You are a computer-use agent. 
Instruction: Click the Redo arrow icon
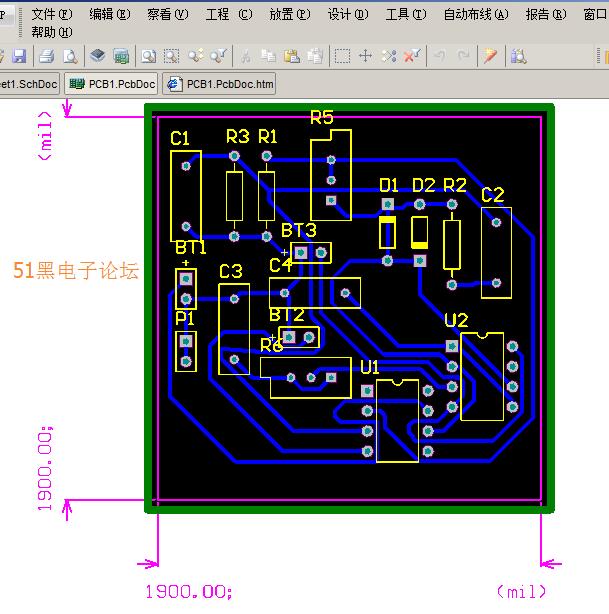pos(464,56)
